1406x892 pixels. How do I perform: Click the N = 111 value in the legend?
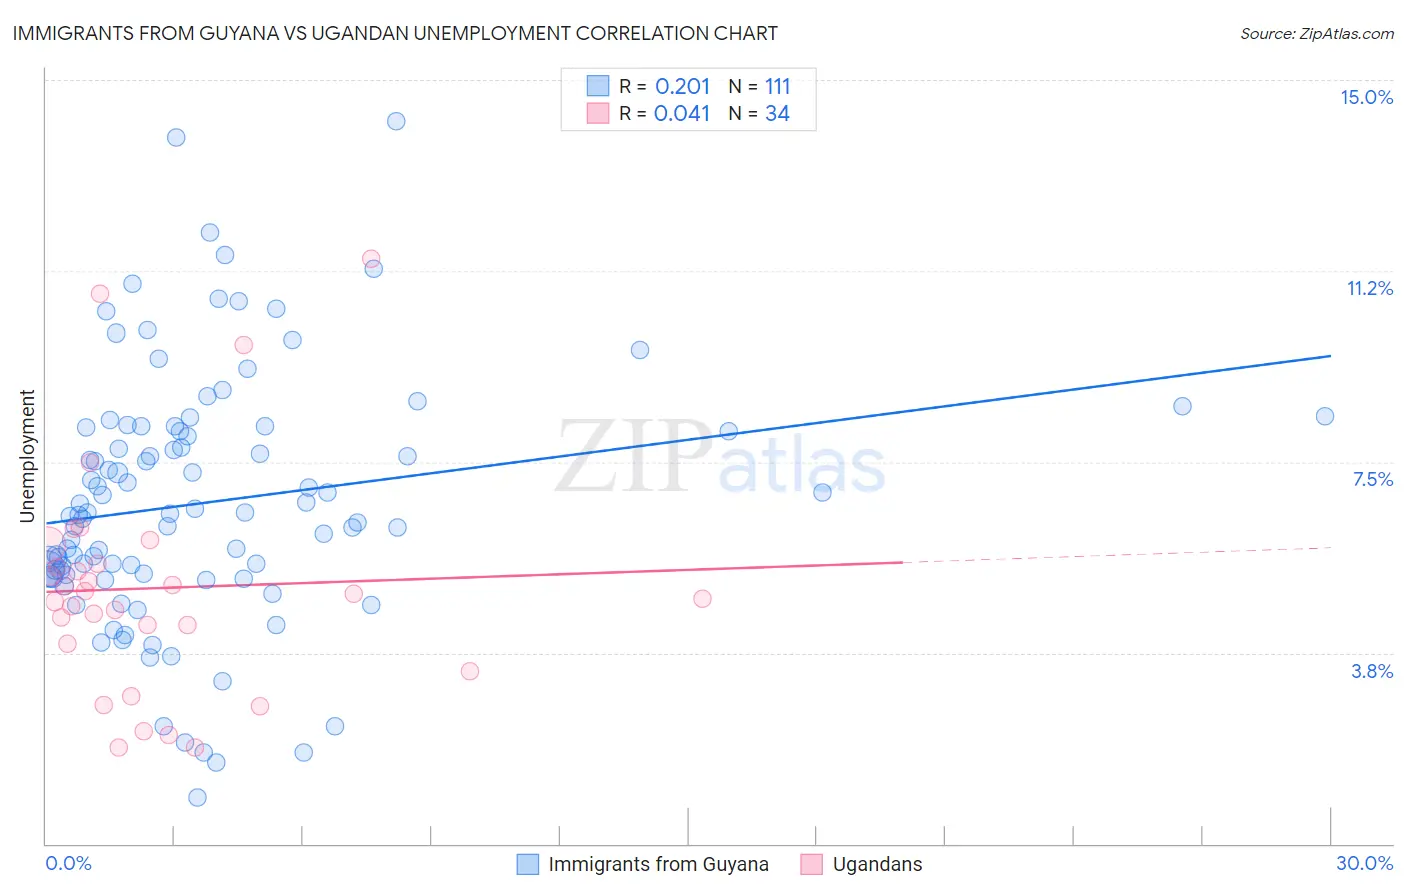[x=759, y=86]
